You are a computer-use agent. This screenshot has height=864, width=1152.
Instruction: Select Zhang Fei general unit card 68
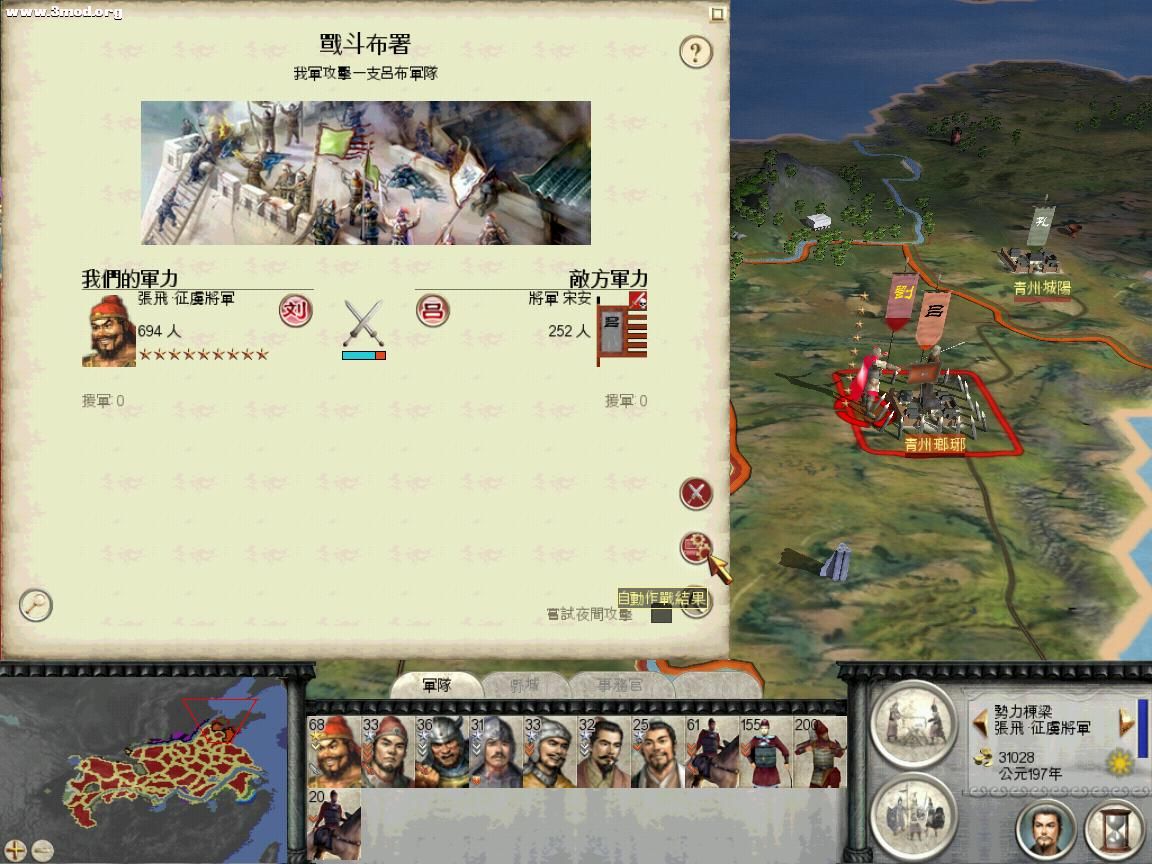[334, 752]
